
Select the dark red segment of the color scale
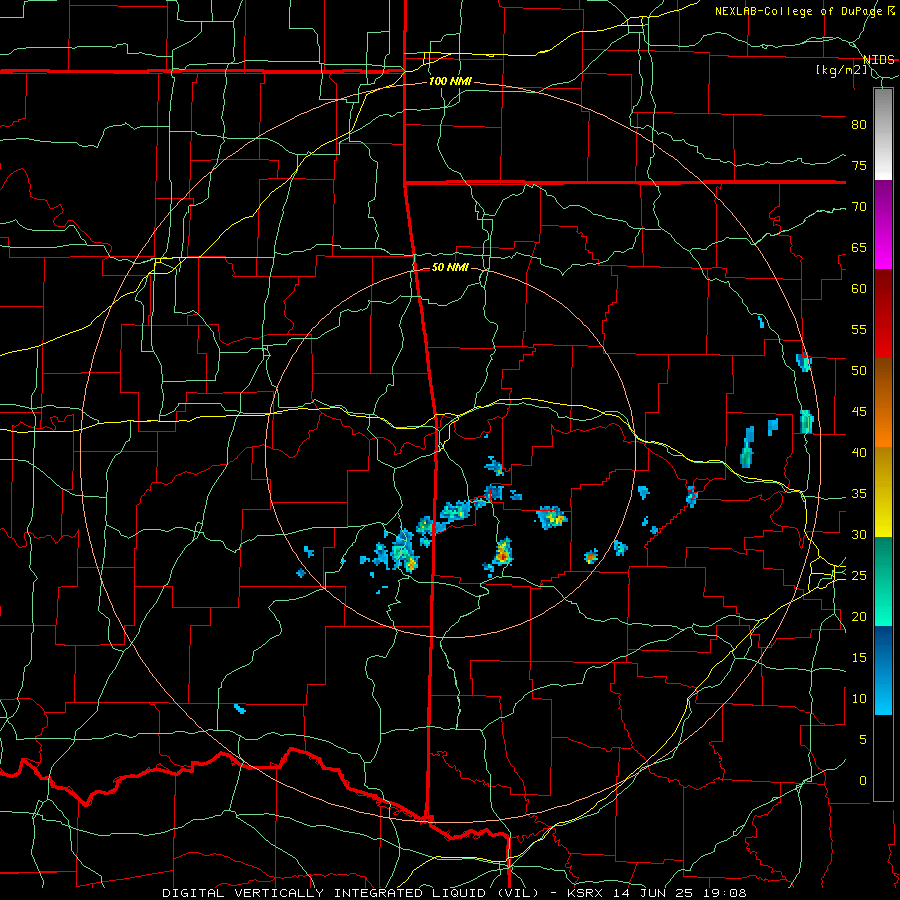883,314
